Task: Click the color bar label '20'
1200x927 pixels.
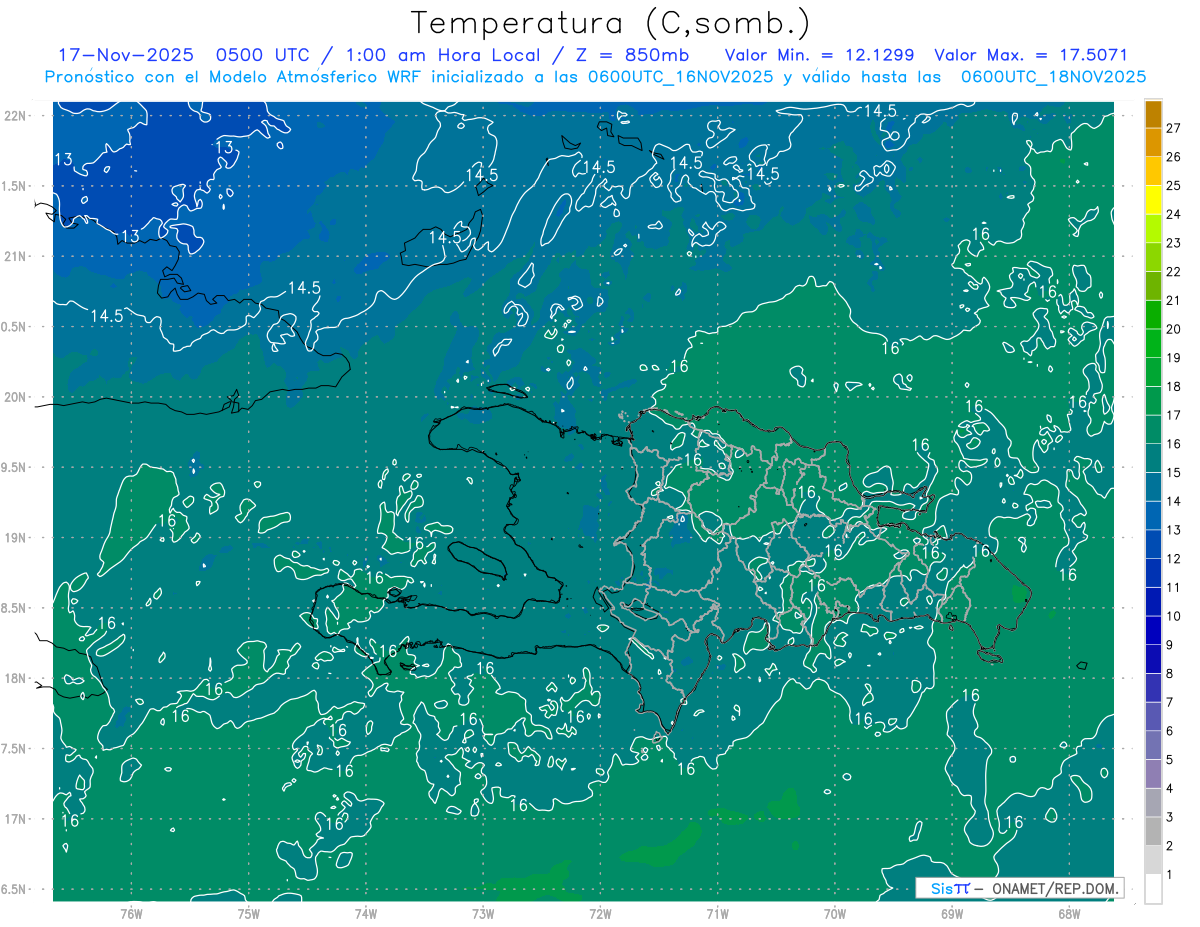Action: [x=1174, y=329]
